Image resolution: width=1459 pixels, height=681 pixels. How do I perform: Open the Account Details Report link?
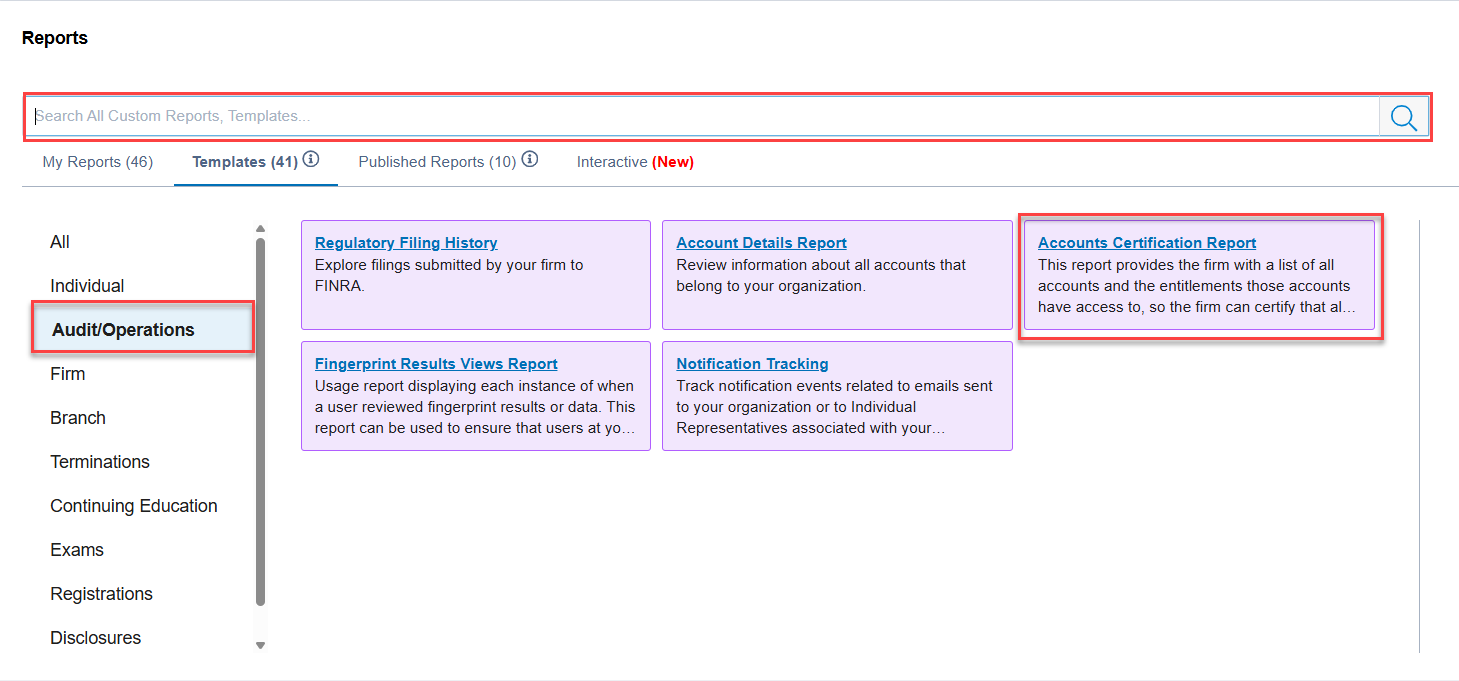click(x=762, y=243)
